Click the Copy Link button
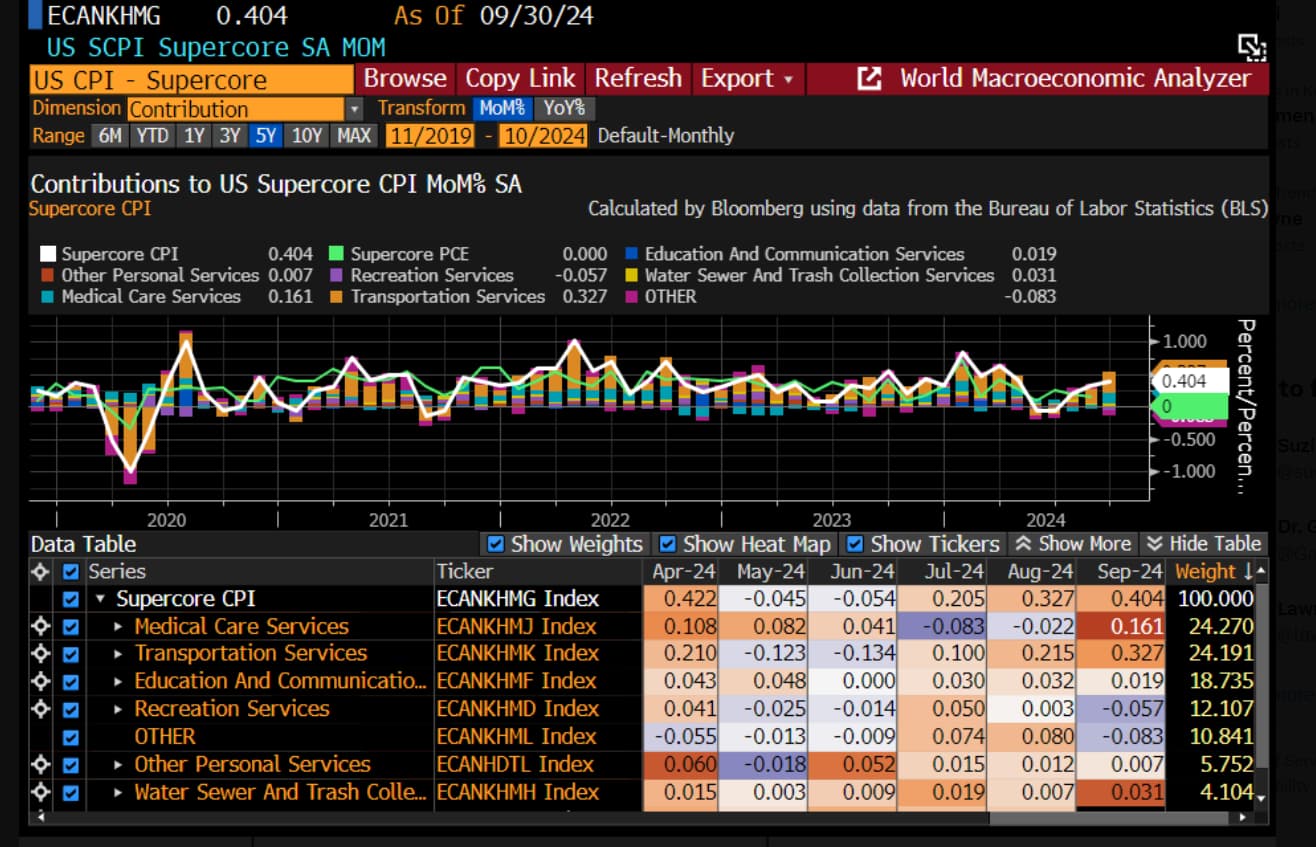 click(x=521, y=79)
